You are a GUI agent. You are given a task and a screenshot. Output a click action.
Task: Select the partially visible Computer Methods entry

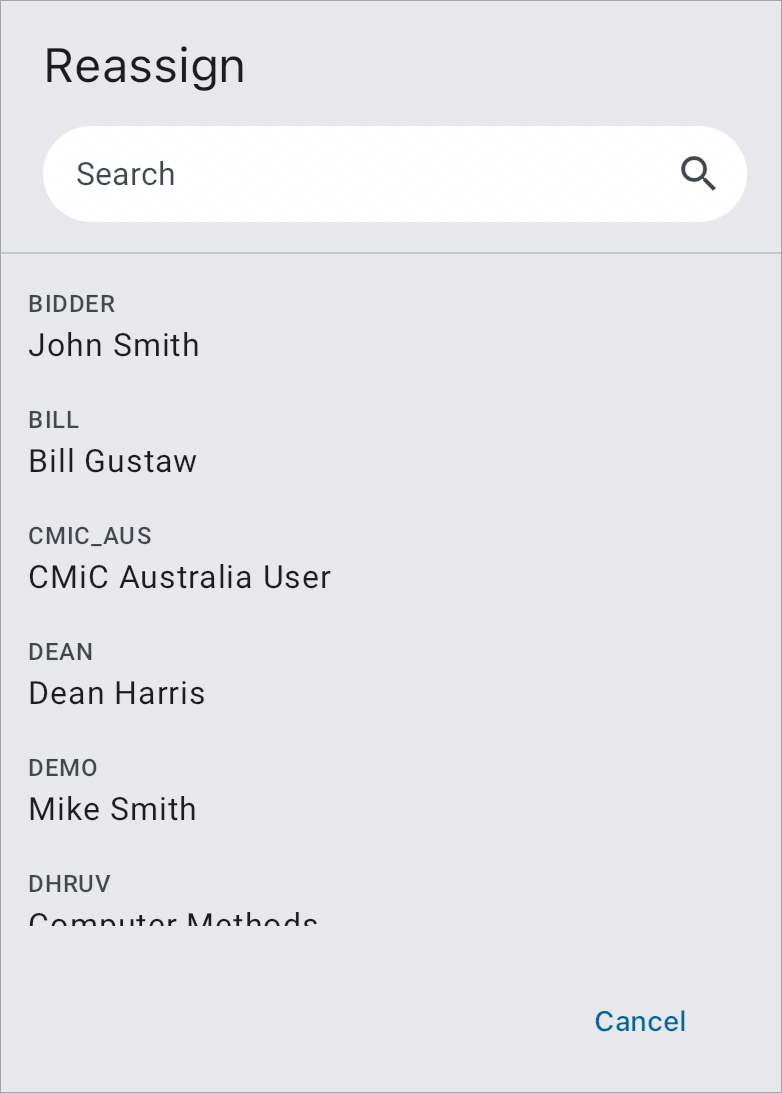[x=173, y=917]
